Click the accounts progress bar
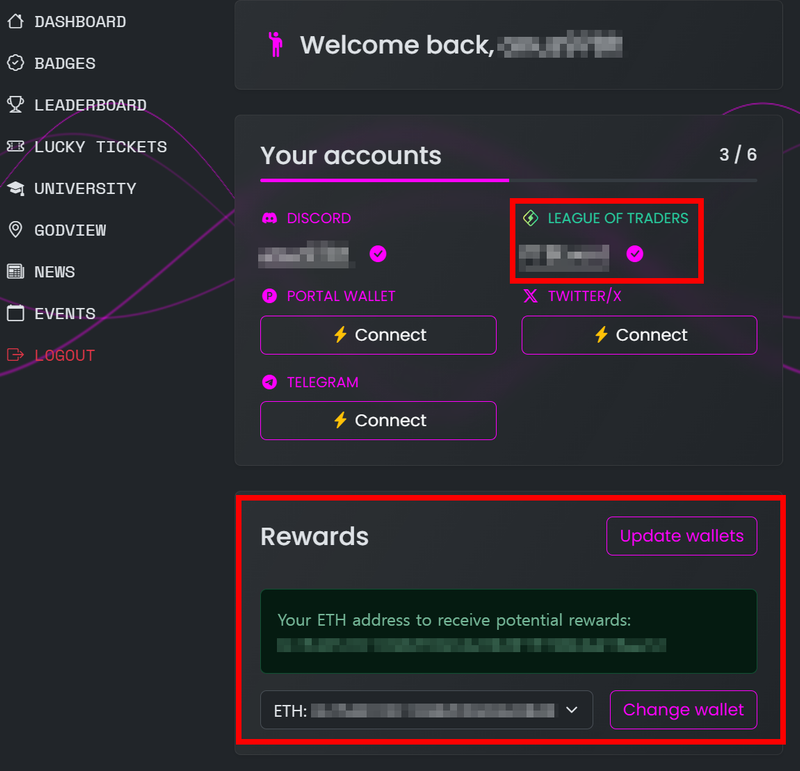 pos(509,180)
